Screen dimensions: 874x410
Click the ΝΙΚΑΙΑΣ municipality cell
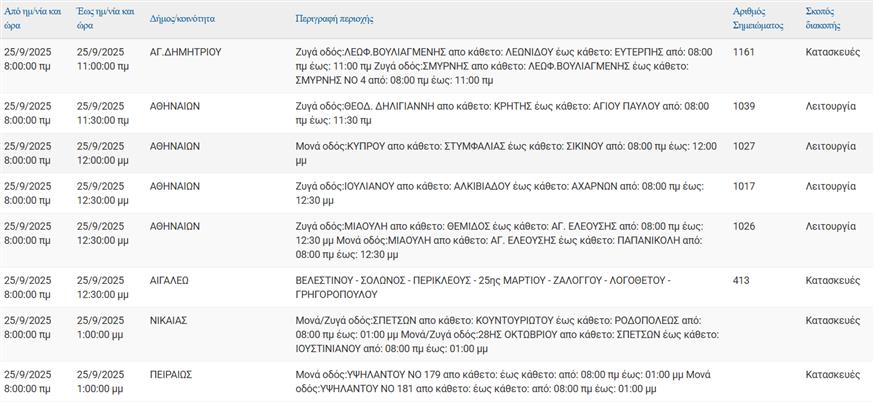[170, 320]
